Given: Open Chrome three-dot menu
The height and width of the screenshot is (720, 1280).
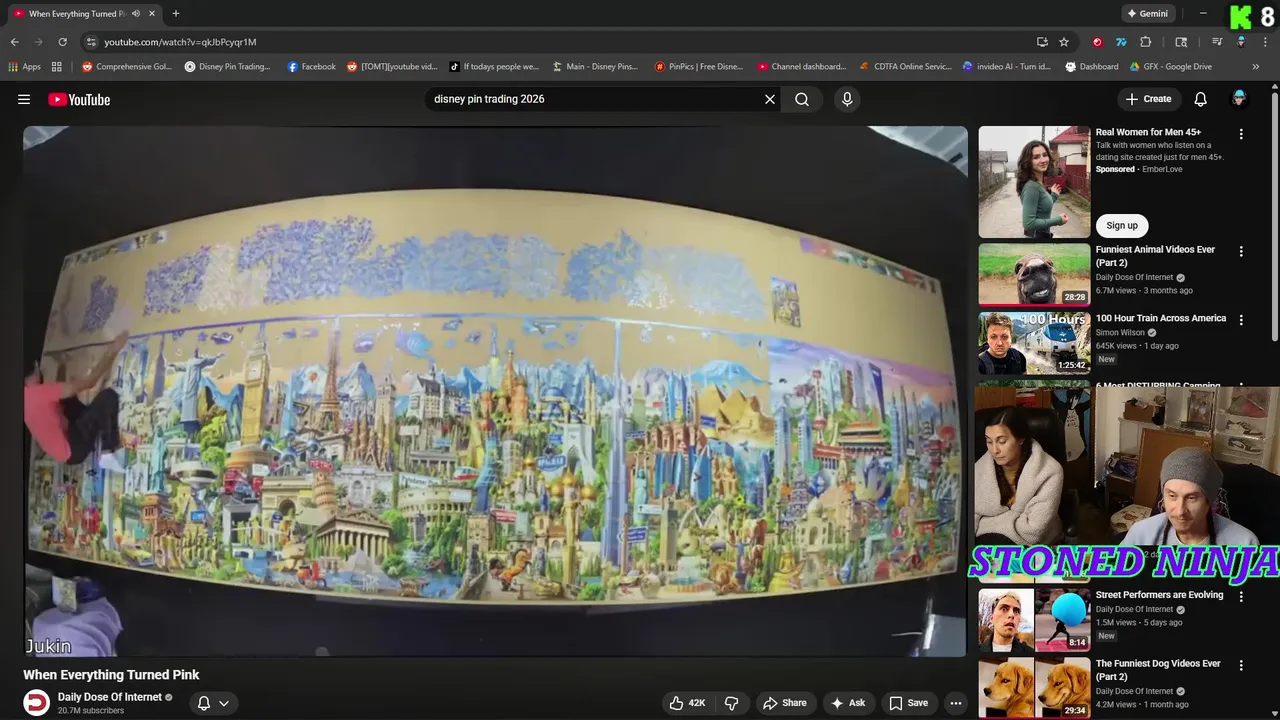Looking at the screenshot, I should tap(1265, 42).
